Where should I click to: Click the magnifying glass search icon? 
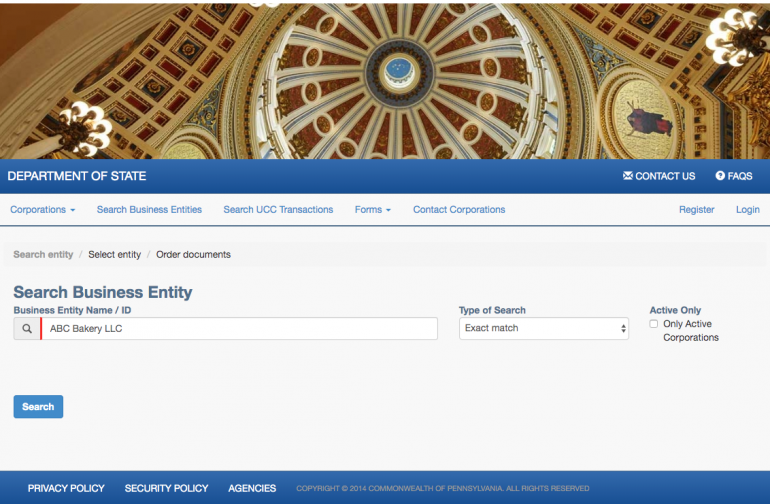pyautogui.click(x=27, y=329)
